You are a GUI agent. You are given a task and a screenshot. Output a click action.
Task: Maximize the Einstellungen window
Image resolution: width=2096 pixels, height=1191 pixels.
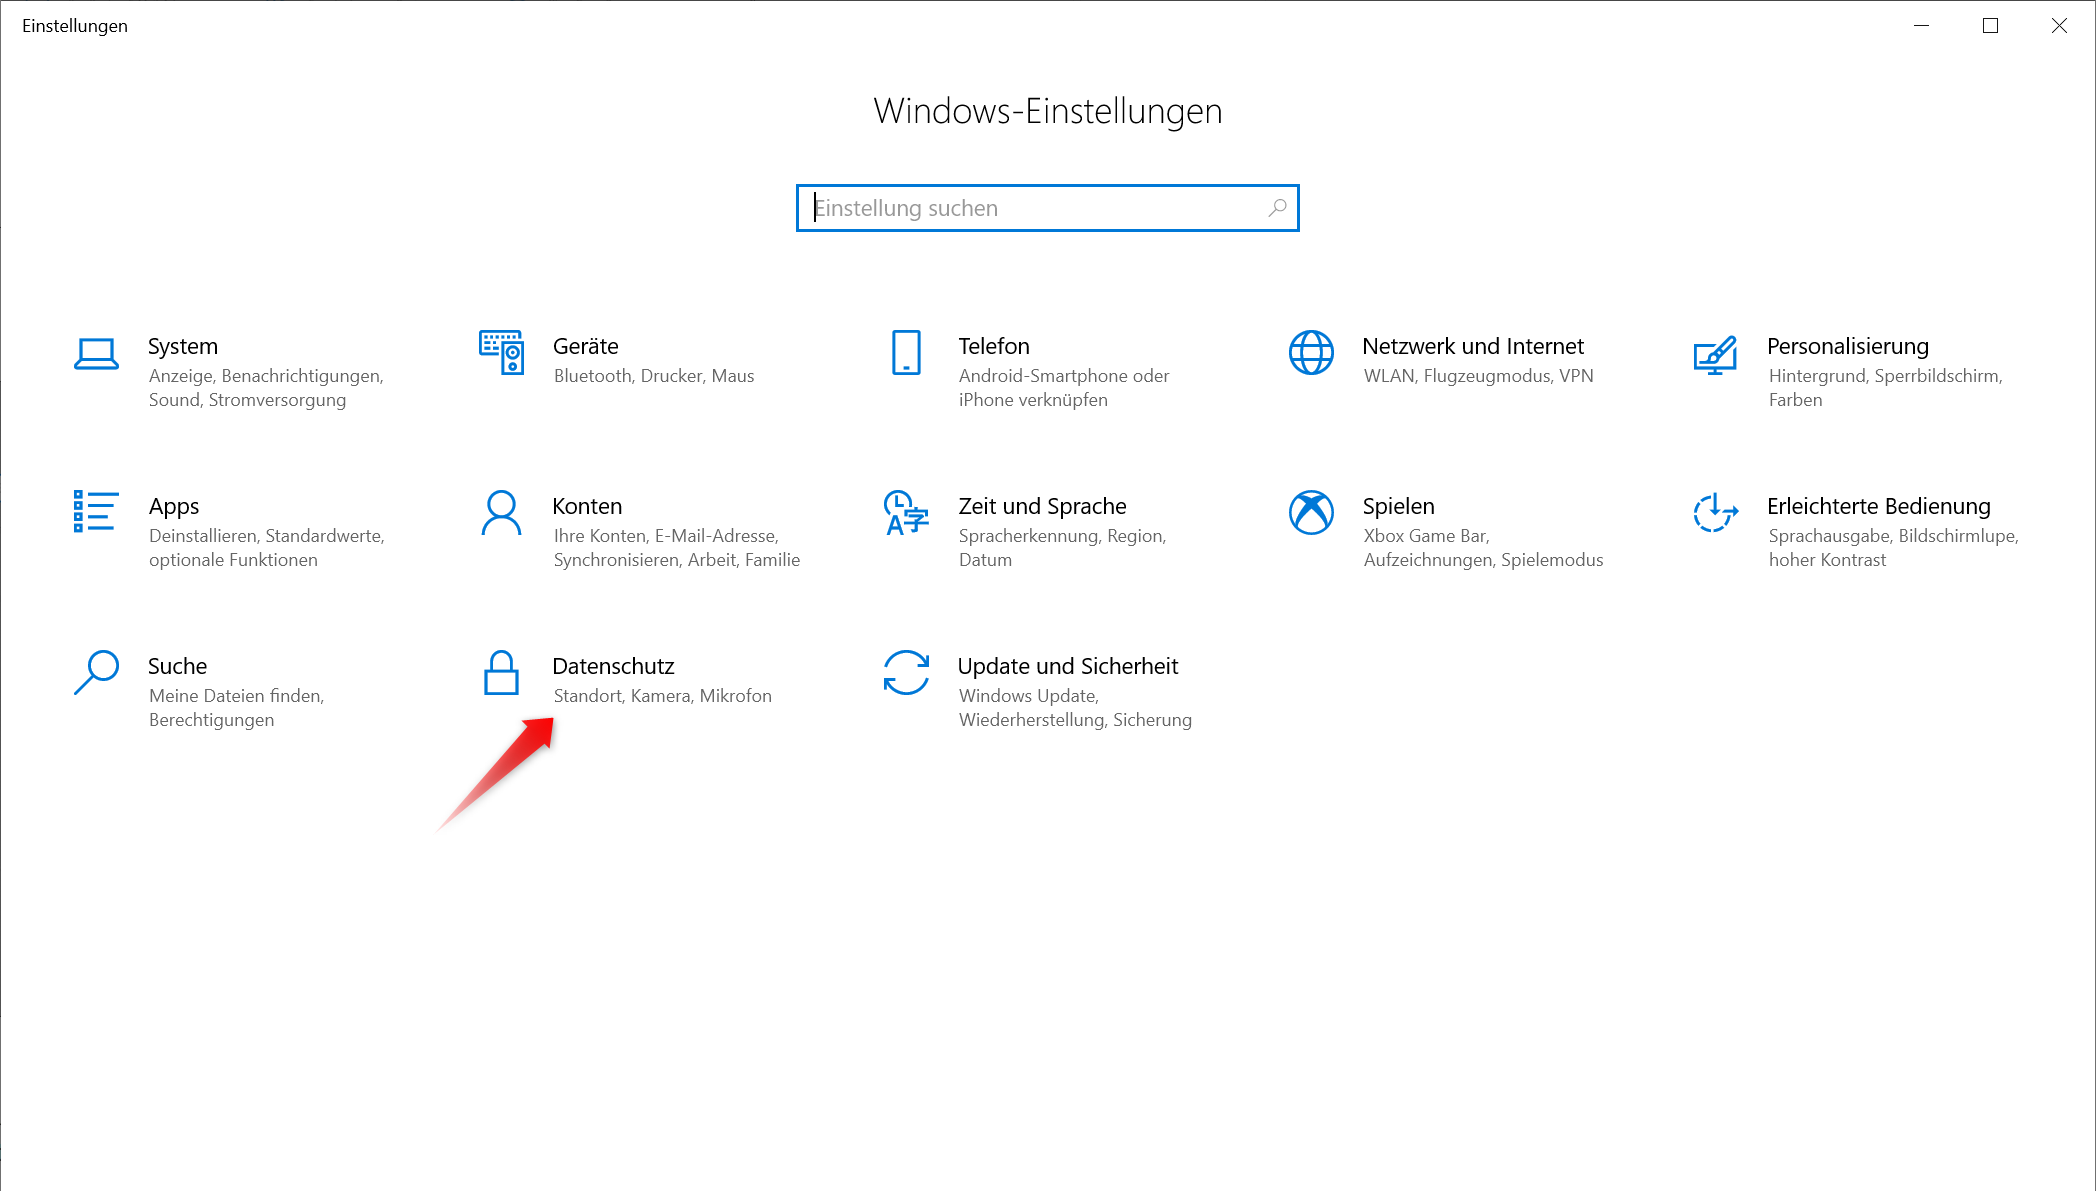click(1990, 26)
